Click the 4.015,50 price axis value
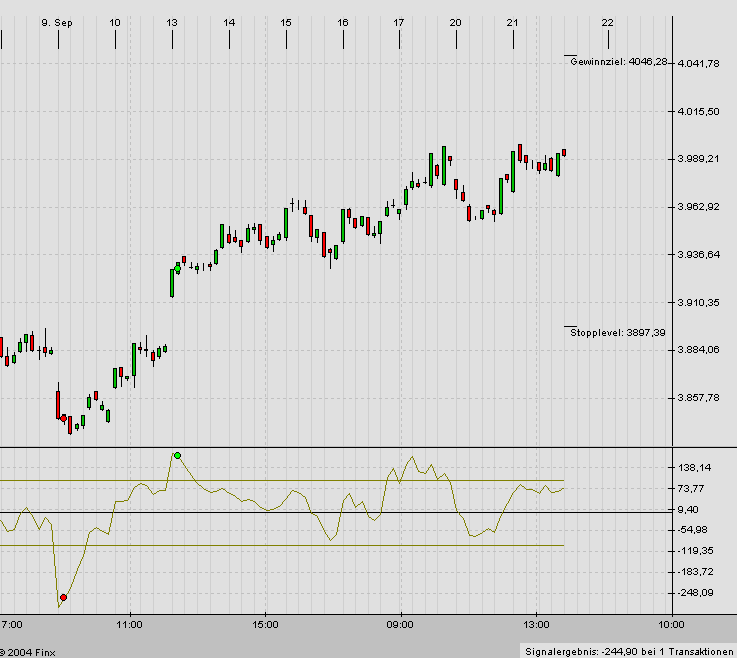737x658 pixels. 699,112
